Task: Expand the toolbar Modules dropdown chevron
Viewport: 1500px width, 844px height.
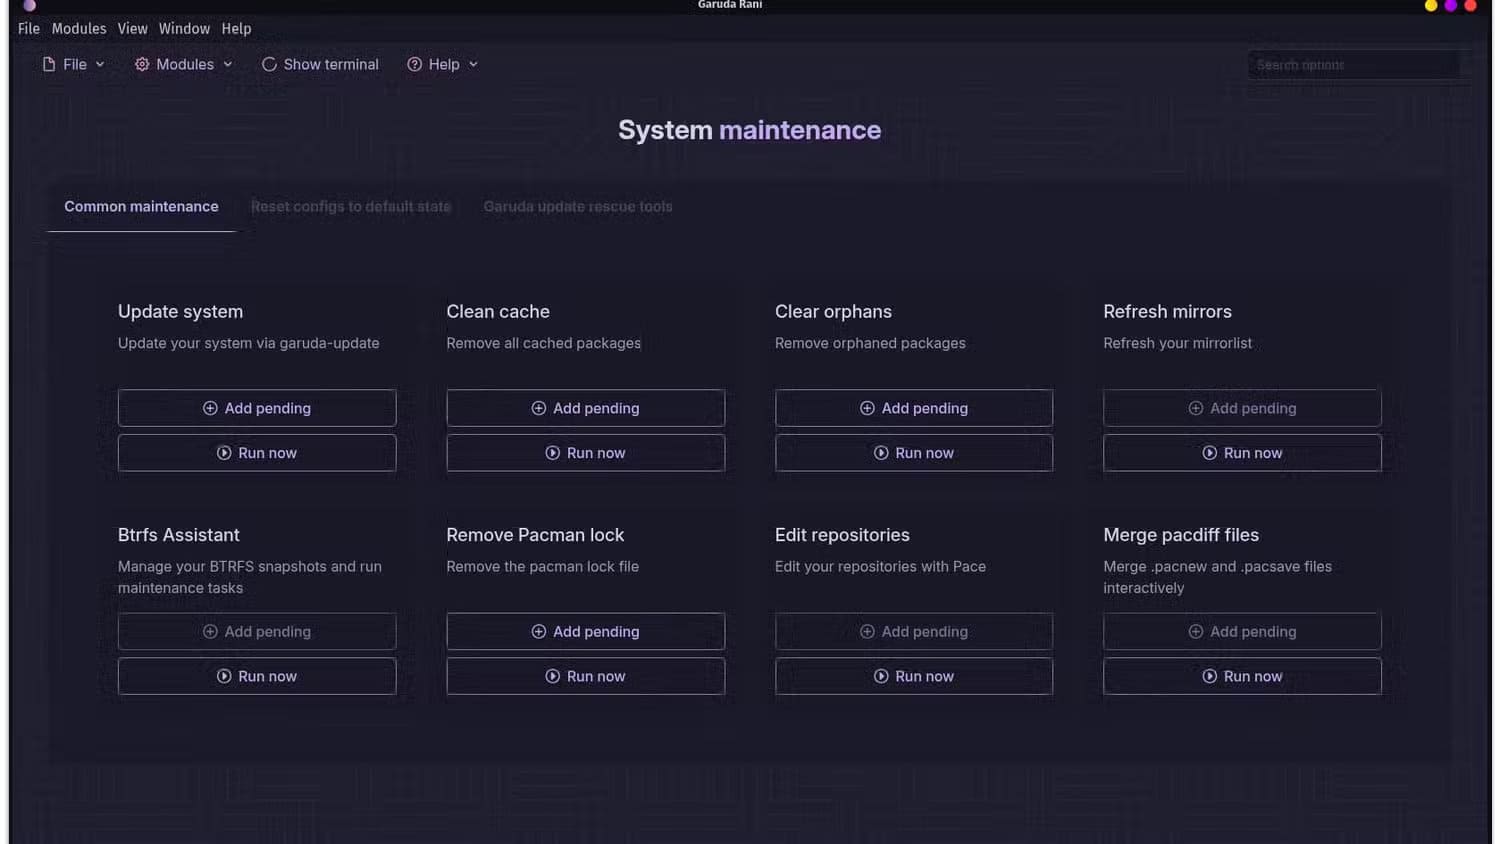Action: coord(228,64)
